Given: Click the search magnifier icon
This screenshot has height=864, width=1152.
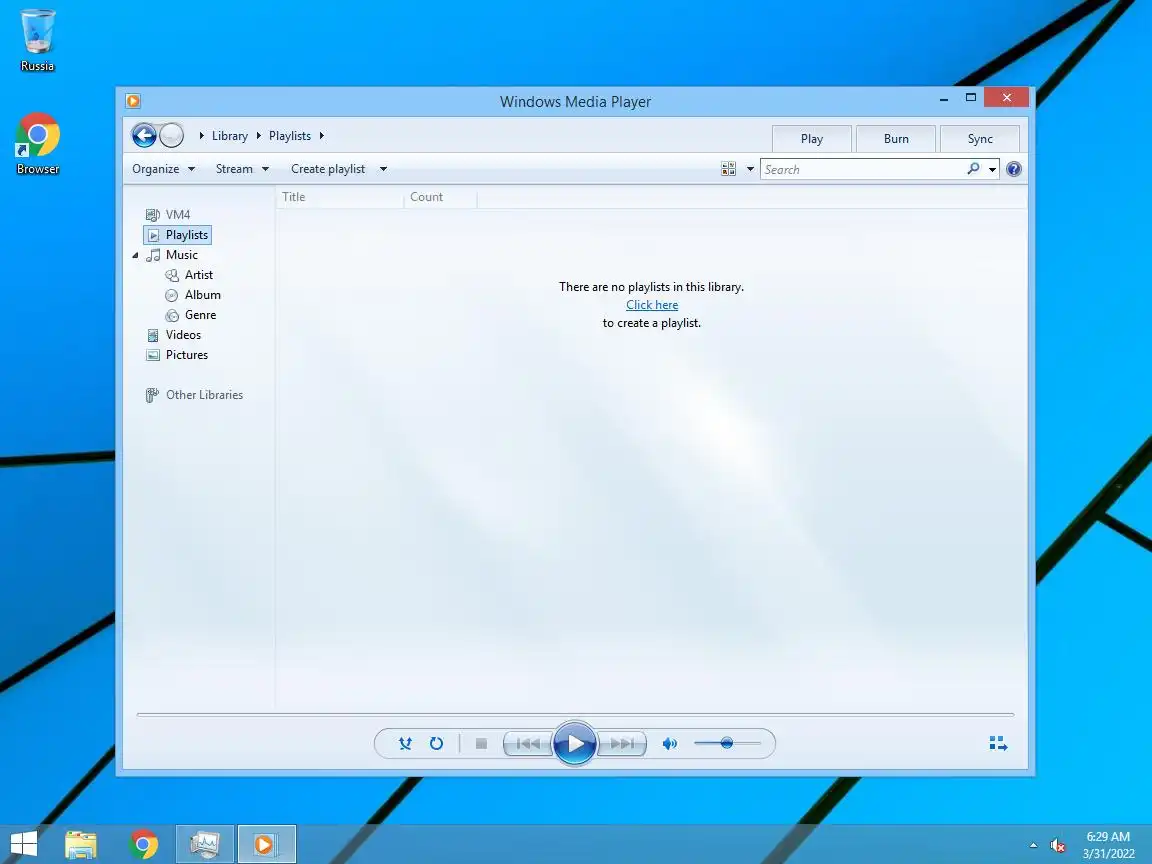Looking at the screenshot, I should tap(973, 169).
